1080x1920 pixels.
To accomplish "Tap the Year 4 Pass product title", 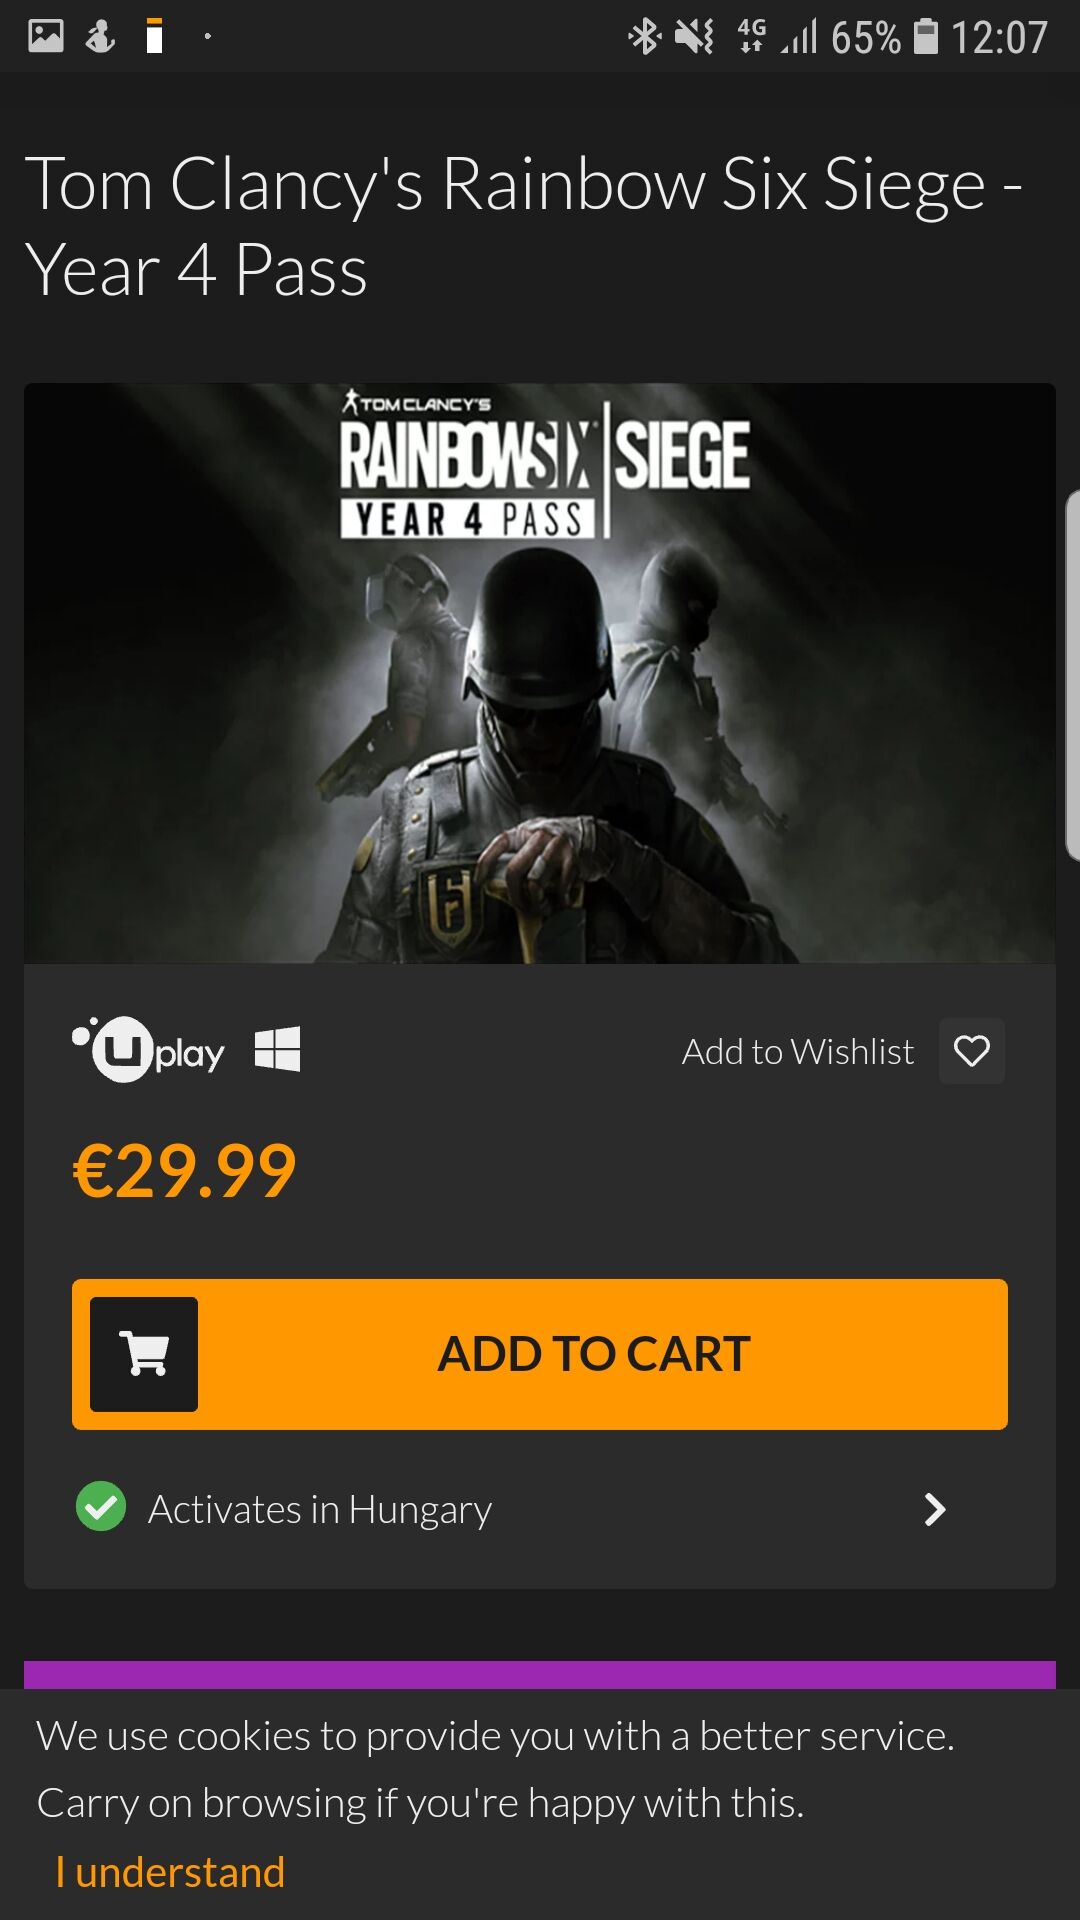I will [523, 227].
